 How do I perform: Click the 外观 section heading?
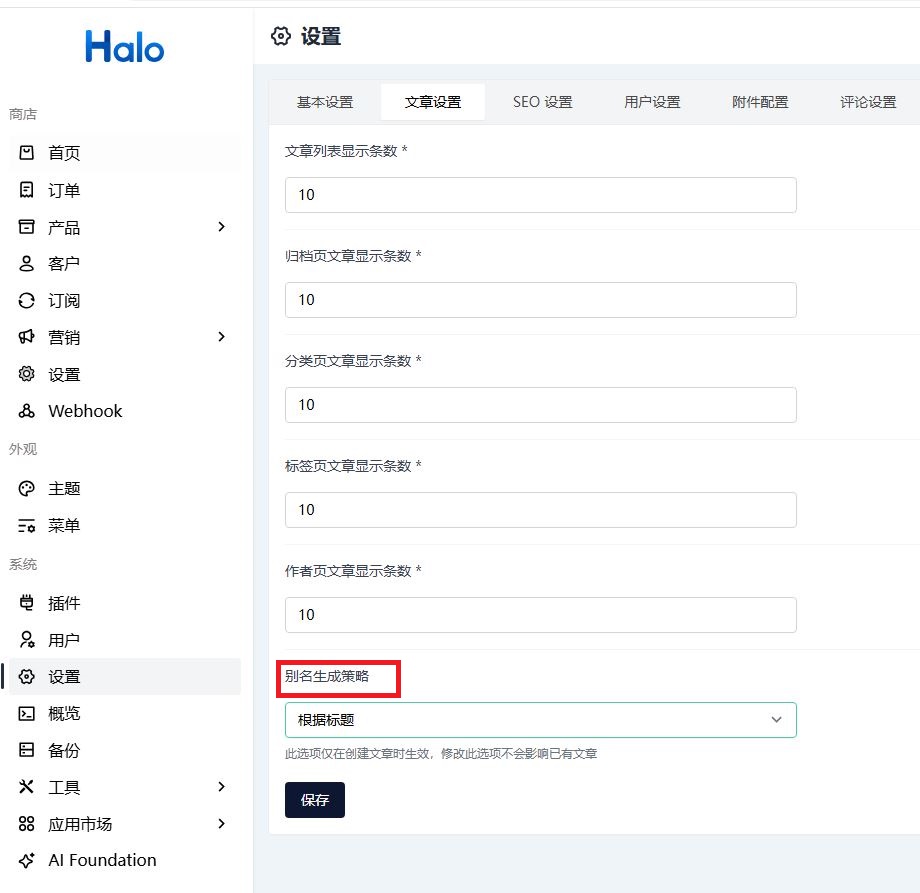(23, 449)
